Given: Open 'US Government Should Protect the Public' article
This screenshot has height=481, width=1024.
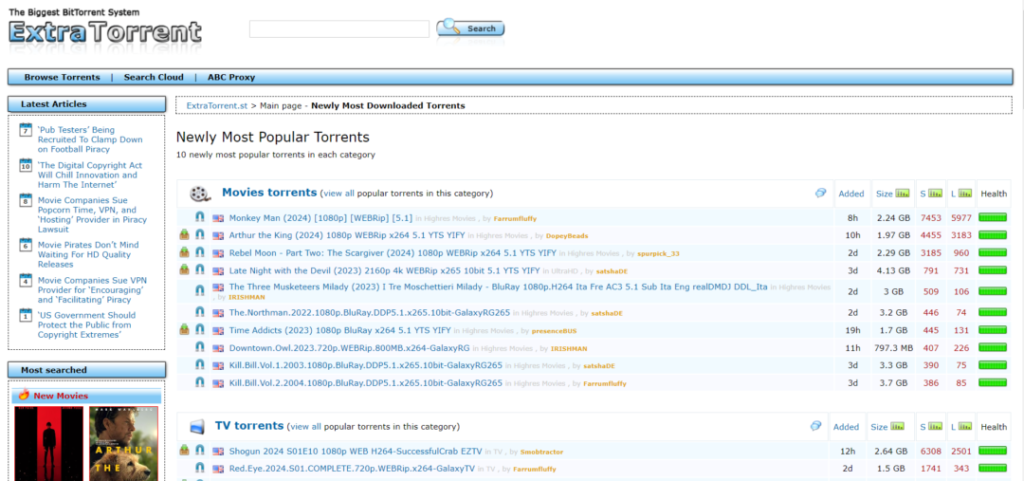Looking at the screenshot, I should (87, 324).
